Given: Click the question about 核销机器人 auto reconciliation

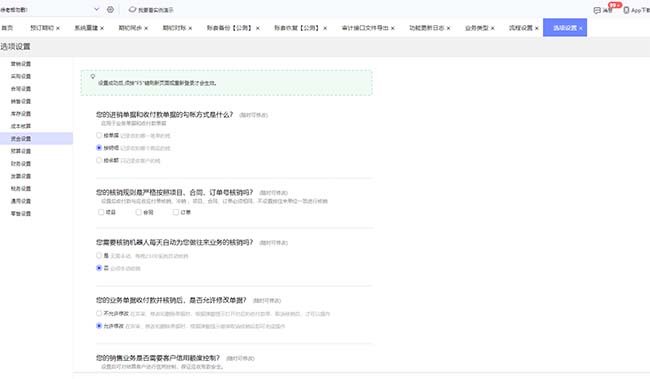Looking at the screenshot, I should [175, 242].
